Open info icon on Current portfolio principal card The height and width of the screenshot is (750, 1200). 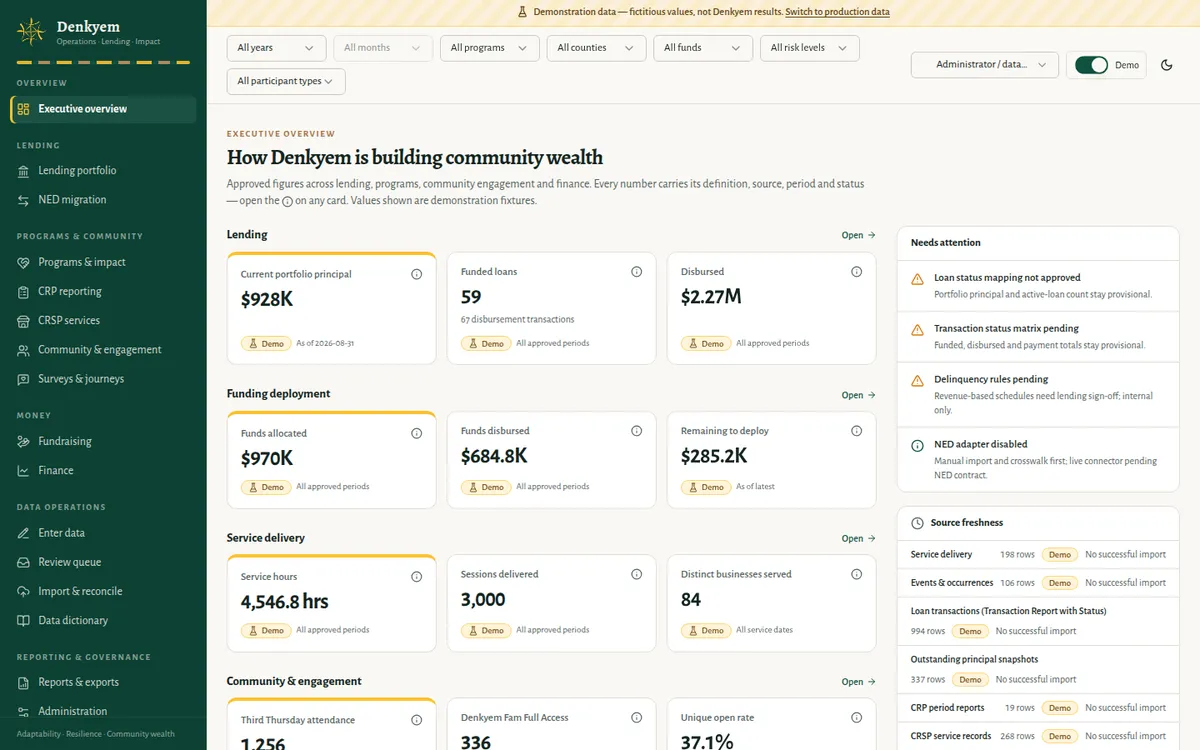[417, 274]
